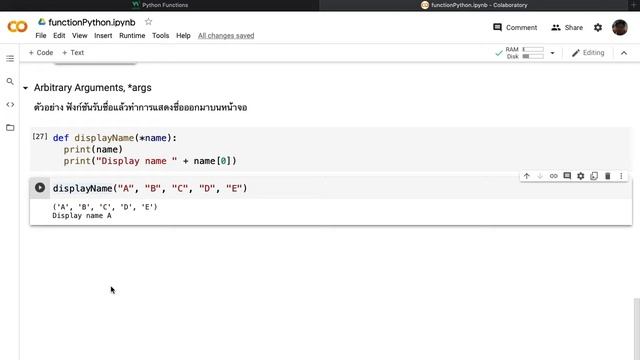Click the tuple output ('A', 'B', 'C', 'D', 'E')
640x360 pixels.
(105, 207)
